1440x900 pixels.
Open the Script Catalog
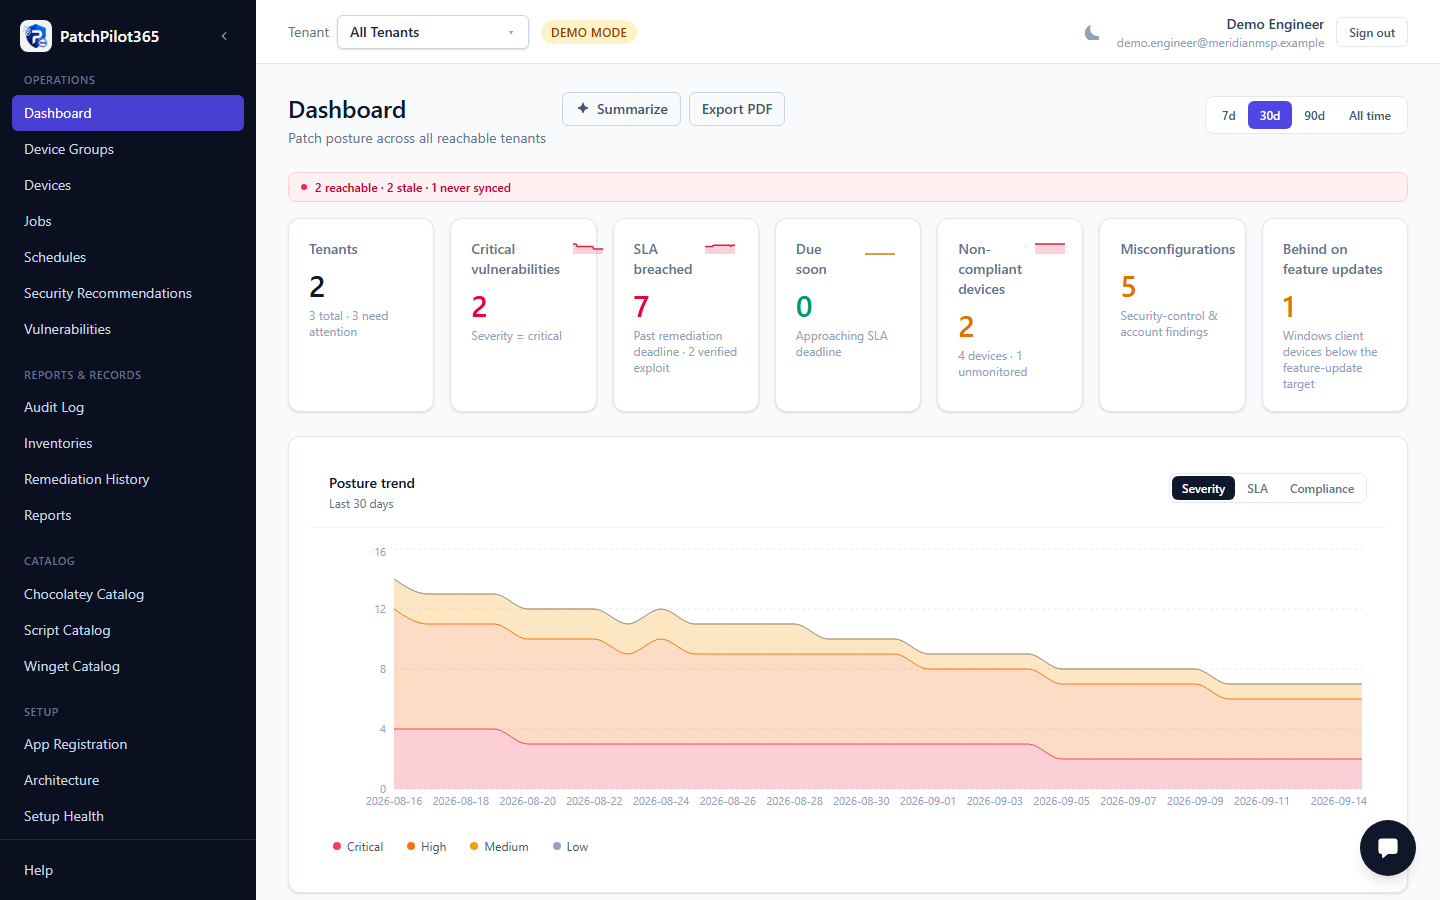[128, 630]
